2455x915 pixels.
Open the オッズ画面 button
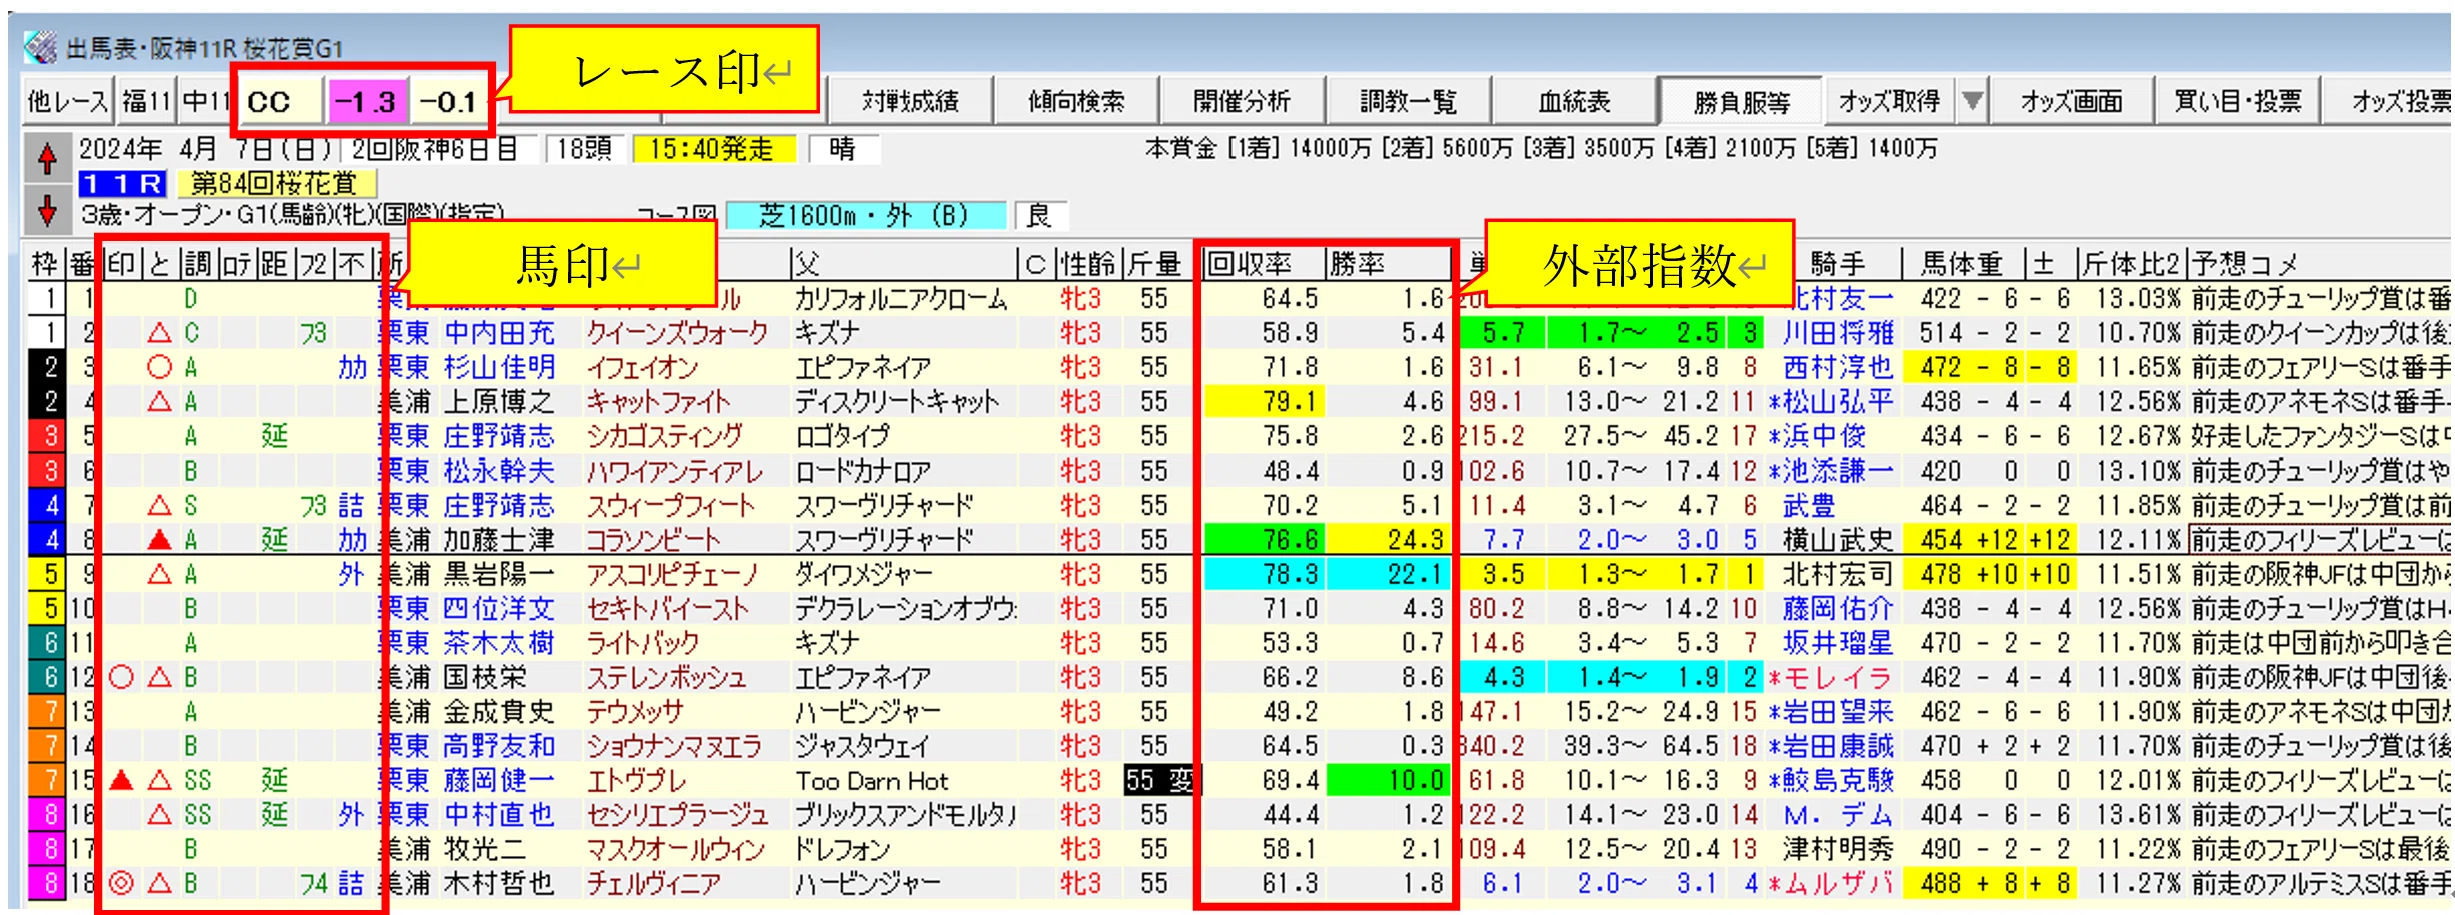pyautogui.click(x=2071, y=101)
